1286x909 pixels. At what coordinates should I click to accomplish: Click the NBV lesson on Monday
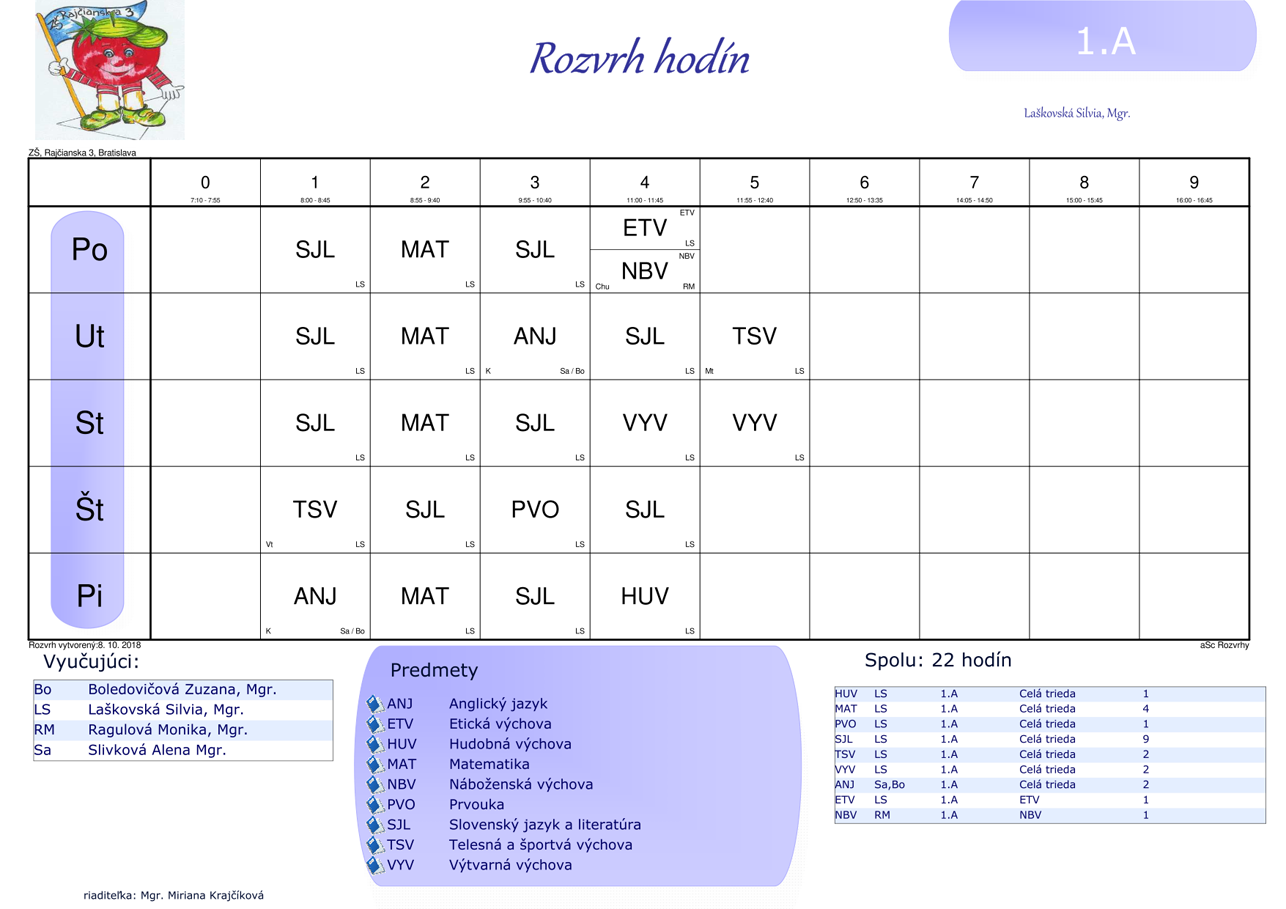[645, 271]
